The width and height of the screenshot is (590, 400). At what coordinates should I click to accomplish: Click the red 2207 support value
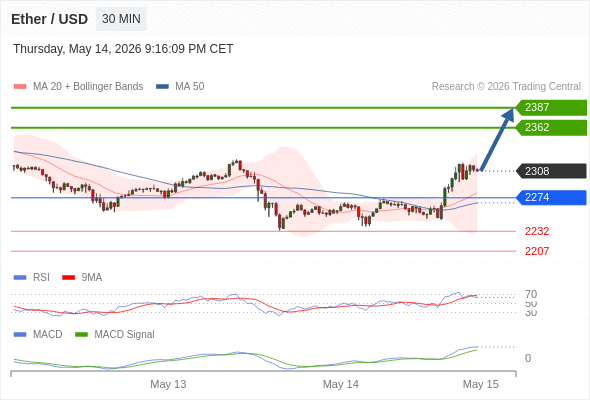click(x=537, y=251)
